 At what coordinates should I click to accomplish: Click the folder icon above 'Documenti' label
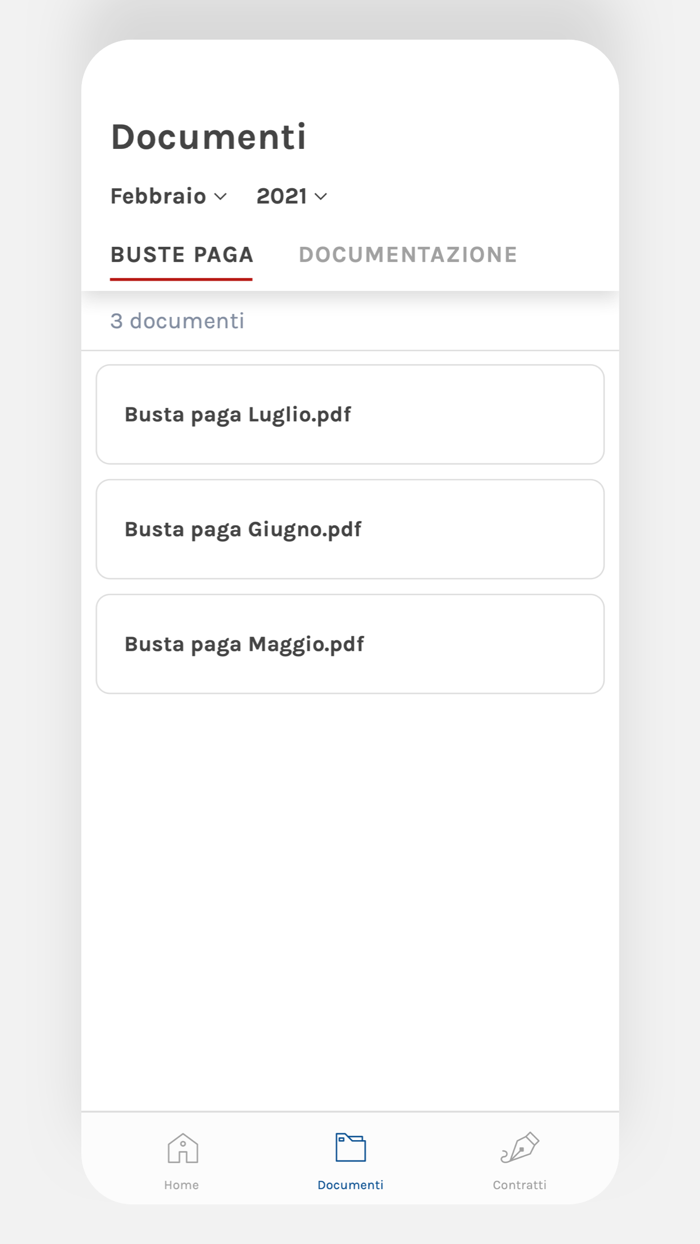point(350,1148)
